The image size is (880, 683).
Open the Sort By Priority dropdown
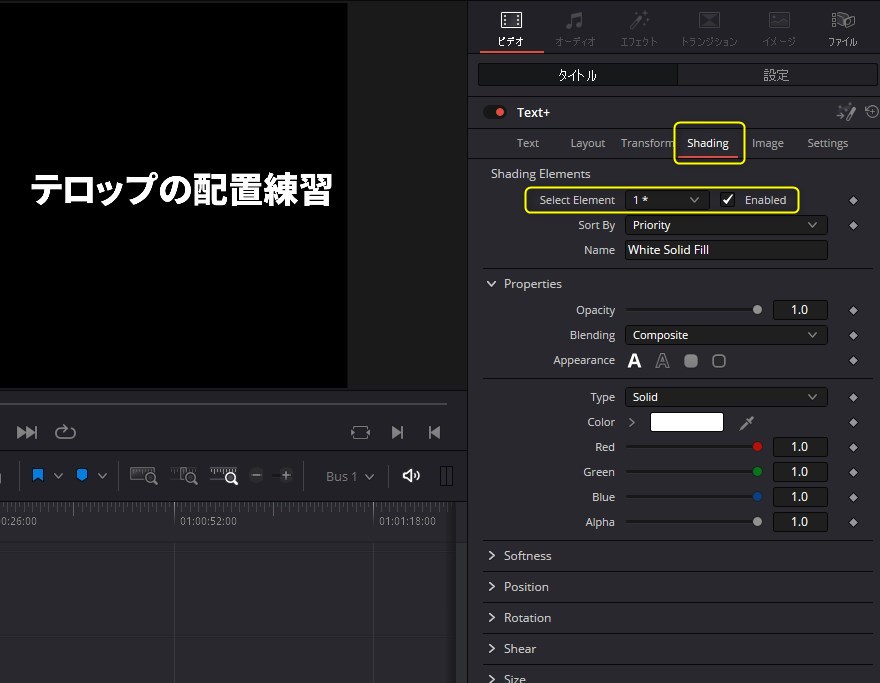[x=726, y=225]
